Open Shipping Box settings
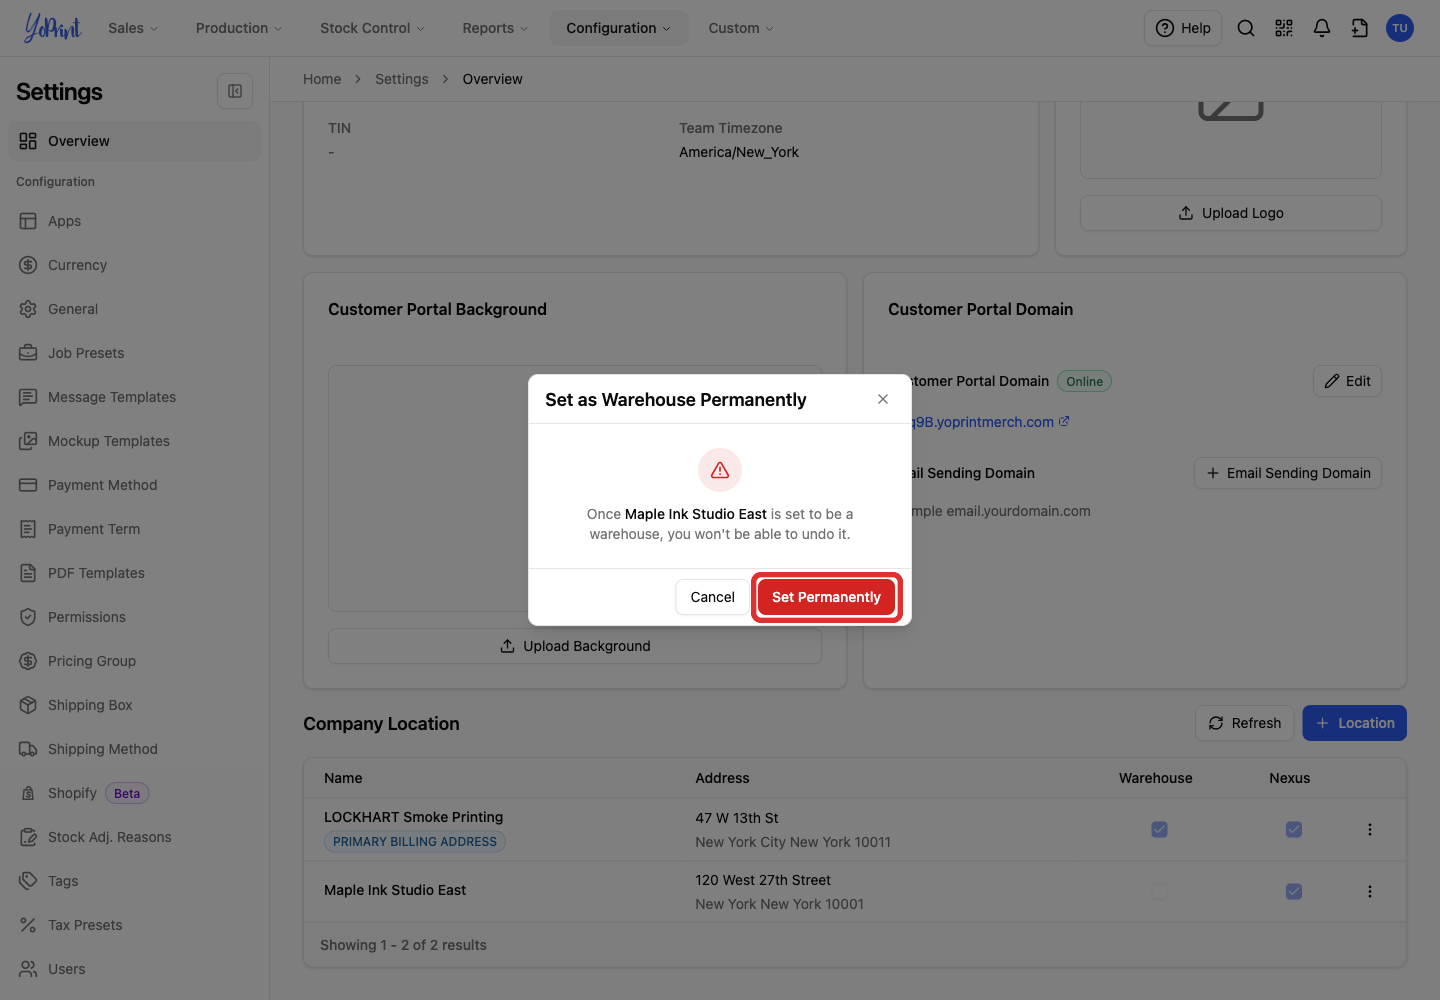This screenshot has width=1440, height=1000. [x=135, y=705]
